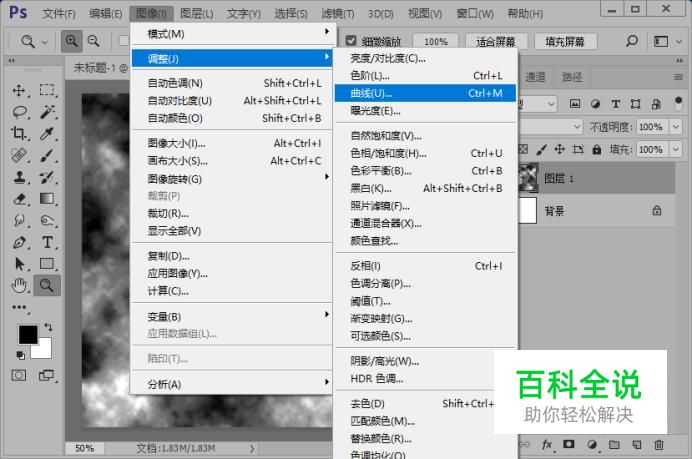Image resolution: width=692 pixels, height=459 pixels.
Task: Toggle lock image pixels brush icon
Action: [541, 150]
